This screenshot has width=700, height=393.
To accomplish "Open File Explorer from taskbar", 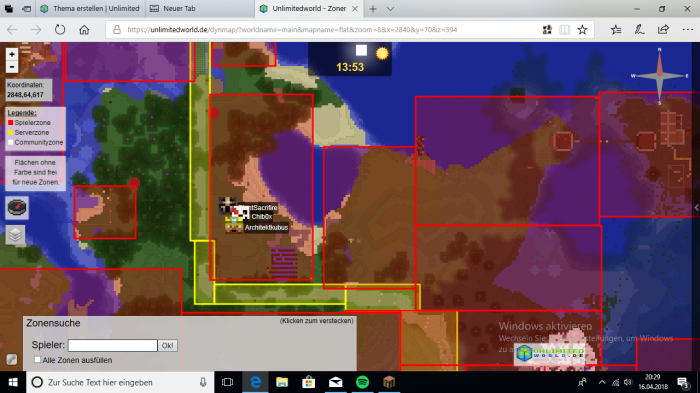I will click(282, 382).
